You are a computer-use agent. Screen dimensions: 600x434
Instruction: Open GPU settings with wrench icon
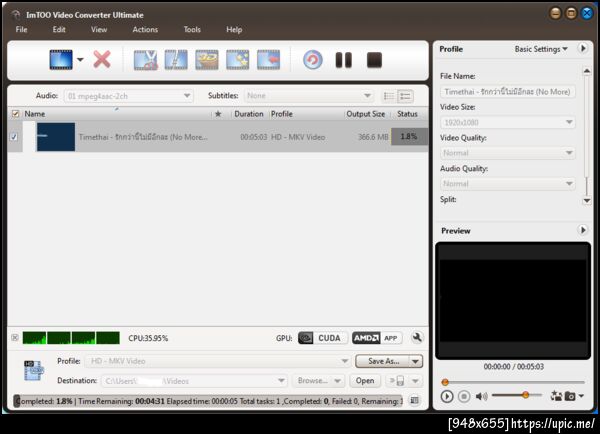click(x=417, y=338)
